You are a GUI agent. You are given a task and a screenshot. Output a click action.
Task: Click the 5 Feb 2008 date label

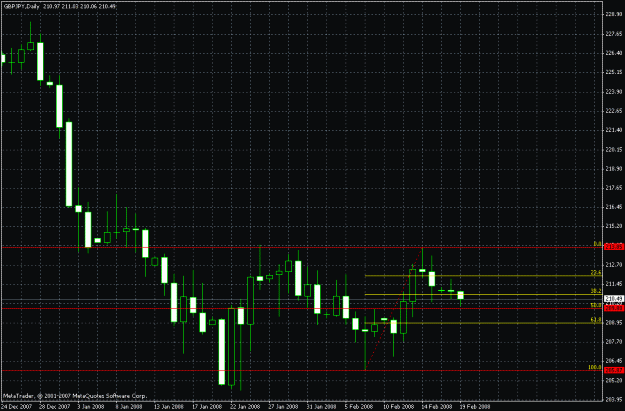click(x=359, y=407)
